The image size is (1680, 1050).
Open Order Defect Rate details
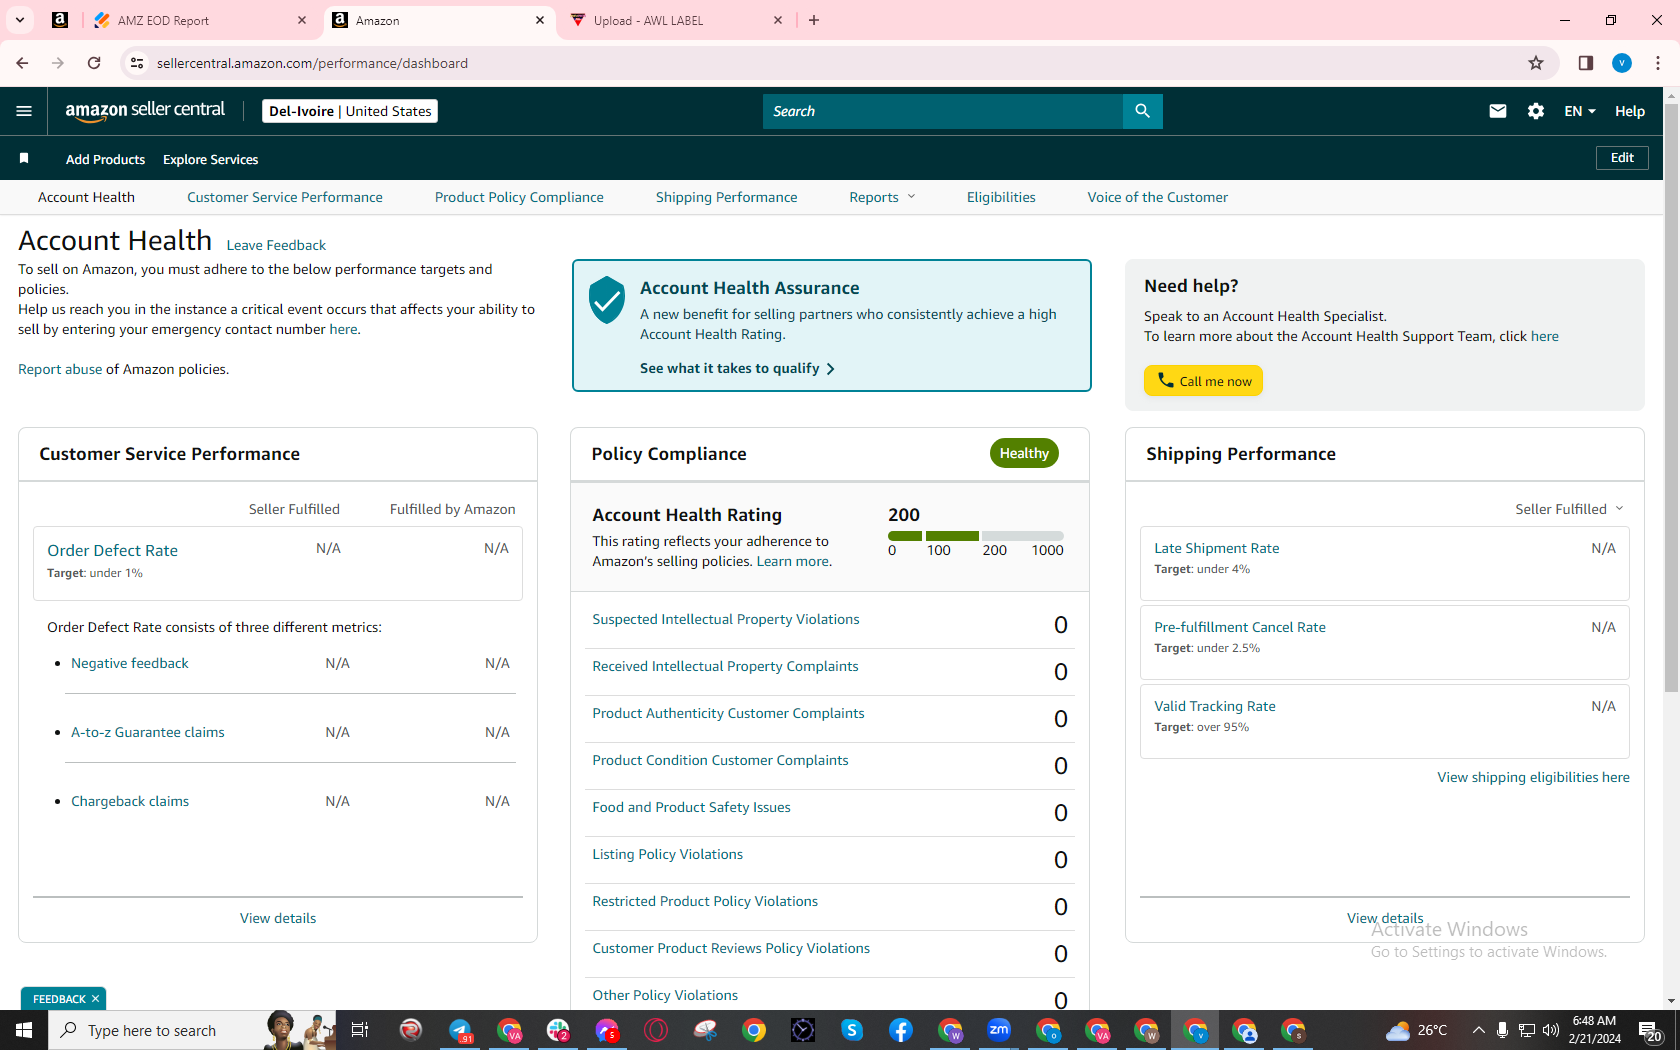point(112,550)
